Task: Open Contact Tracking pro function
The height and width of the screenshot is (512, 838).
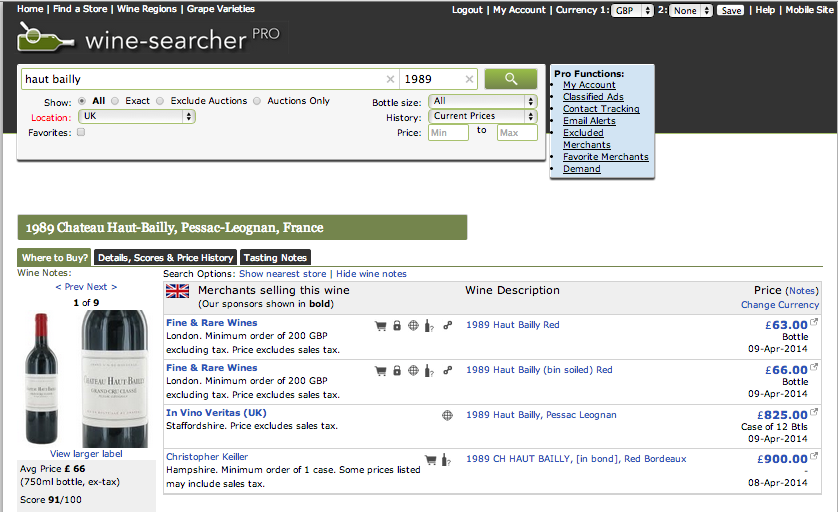Action: (x=601, y=108)
